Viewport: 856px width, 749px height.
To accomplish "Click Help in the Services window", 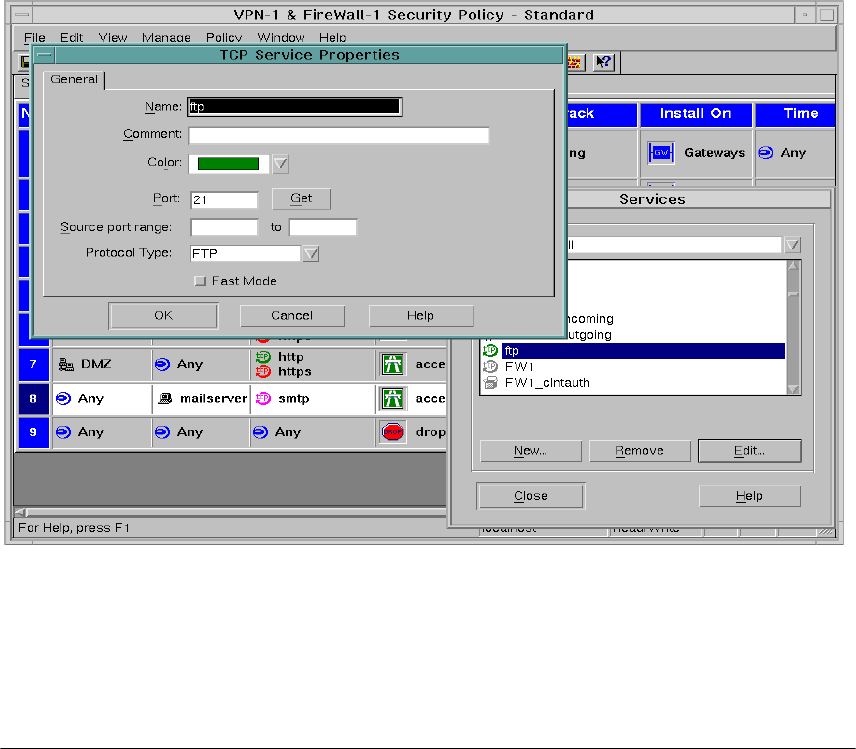I will coord(750,496).
